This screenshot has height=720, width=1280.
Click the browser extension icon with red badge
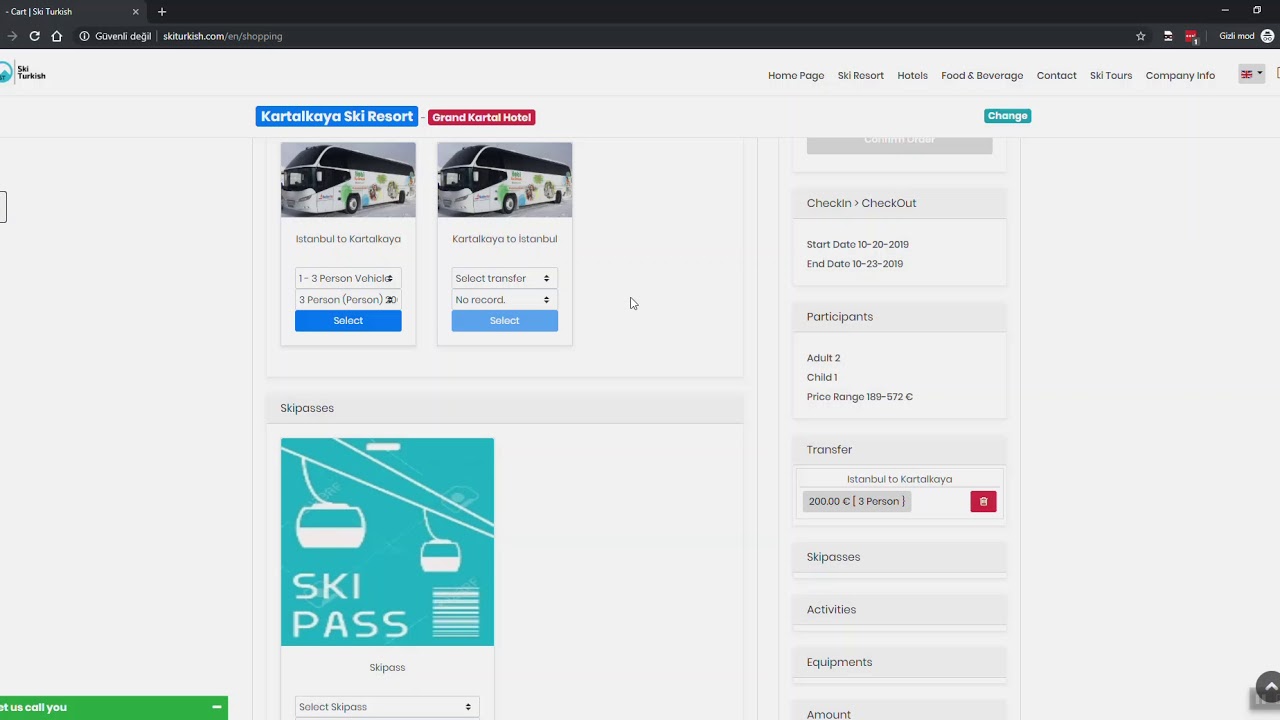click(1190, 36)
